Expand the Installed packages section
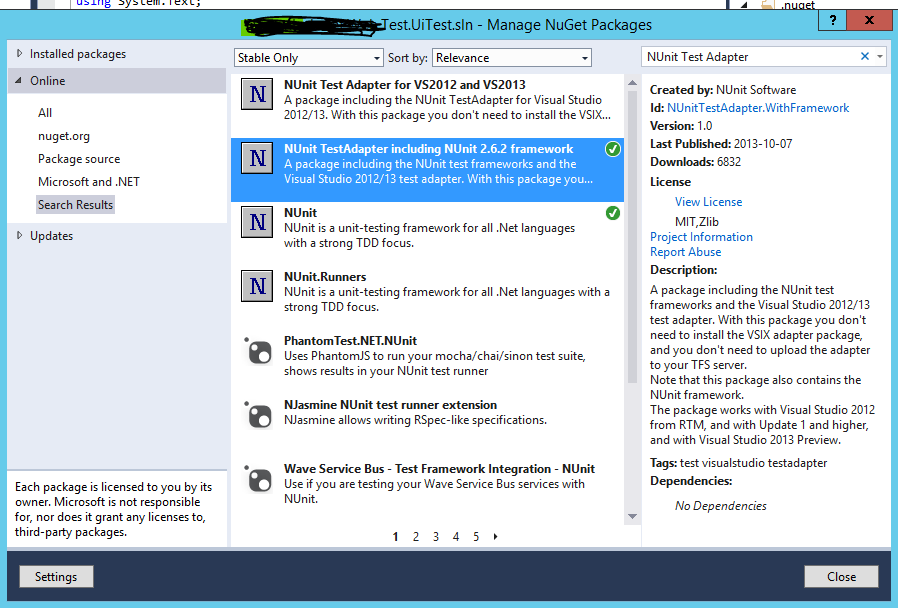 click(19, 53)
